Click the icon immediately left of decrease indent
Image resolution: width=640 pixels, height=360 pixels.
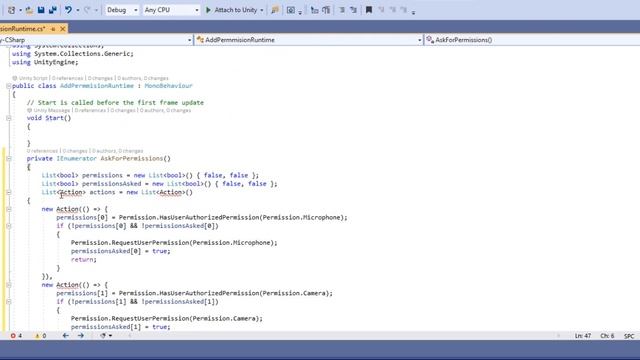[x=326, y=10]
